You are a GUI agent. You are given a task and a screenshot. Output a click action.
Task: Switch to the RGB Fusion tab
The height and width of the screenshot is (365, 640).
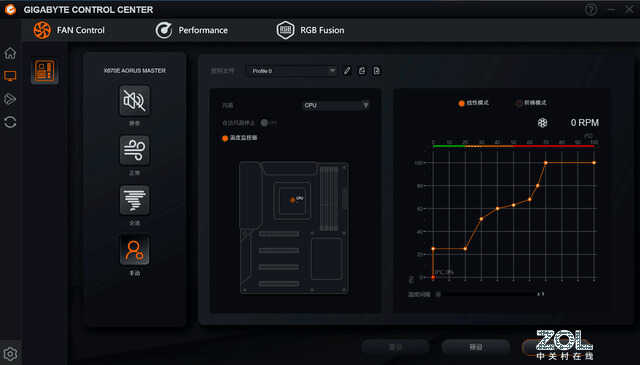pos(310,30)
